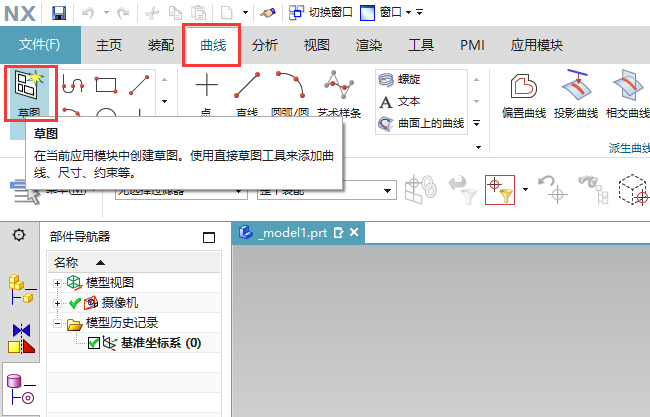Collapse the 模型历史记录 node
This screenshot has width=650, height=417.
pos(57,323)
